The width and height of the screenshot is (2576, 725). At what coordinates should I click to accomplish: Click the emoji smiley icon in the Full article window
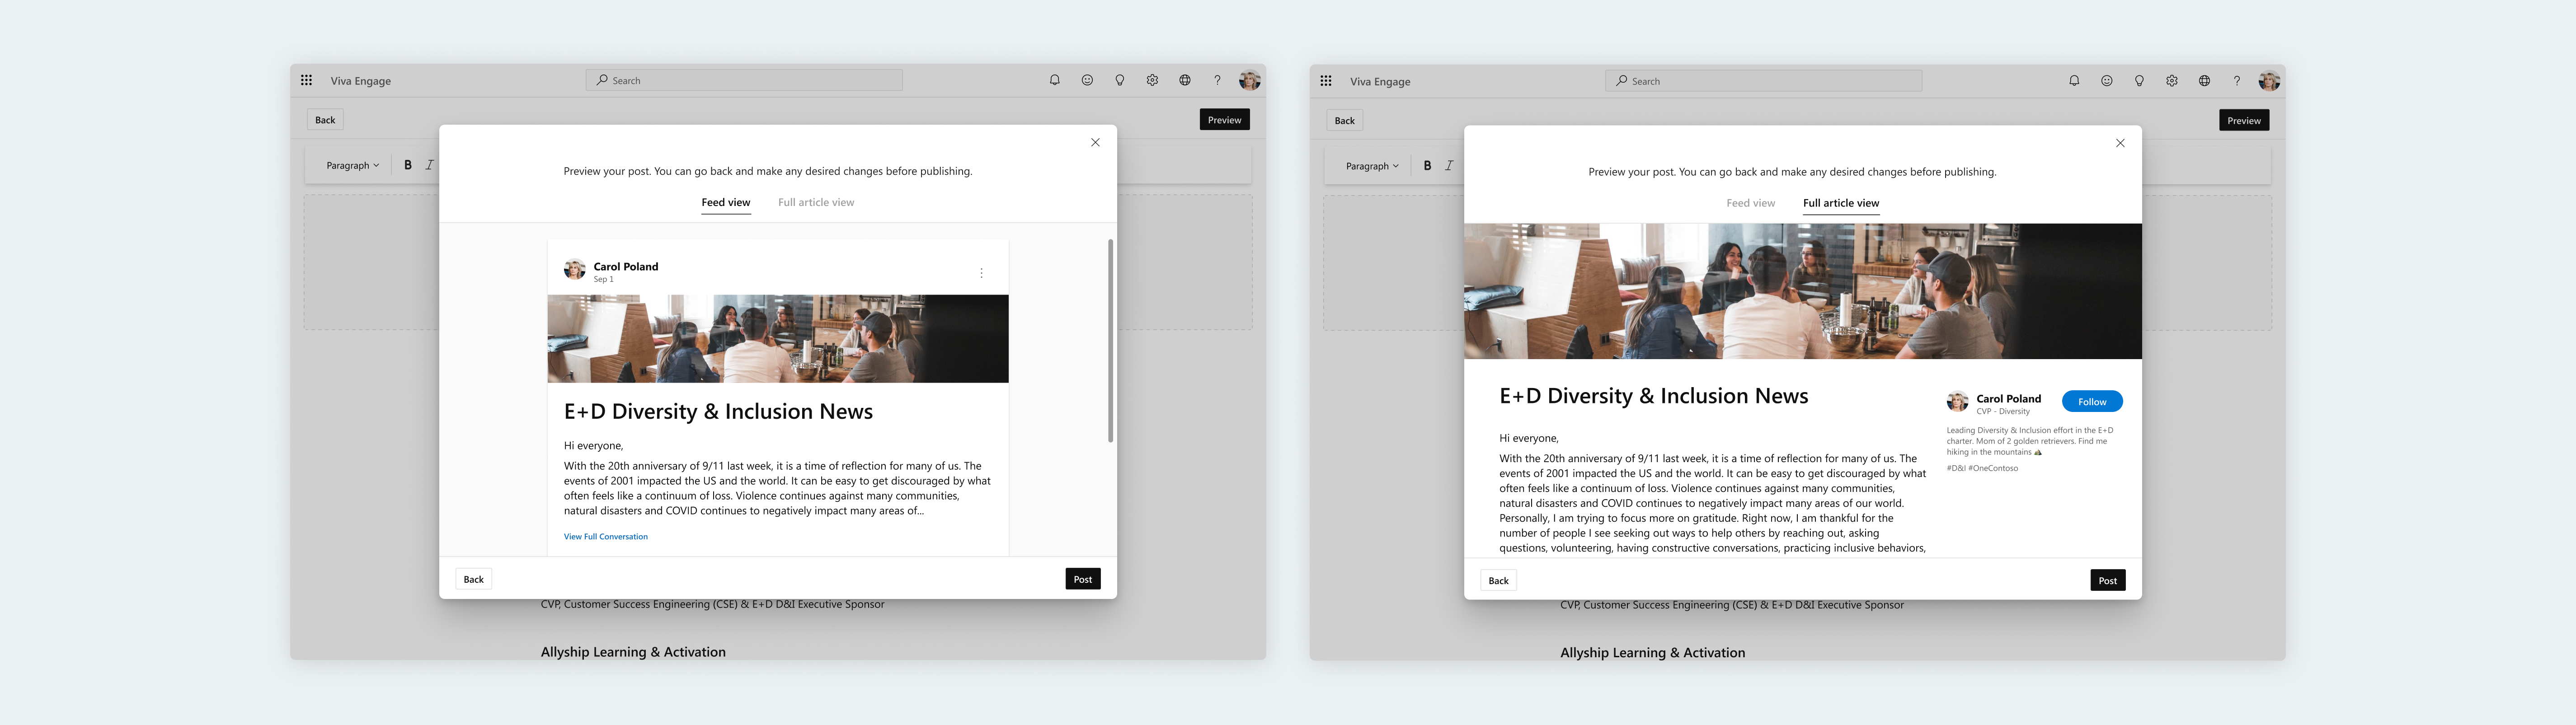pos(2106,81)
